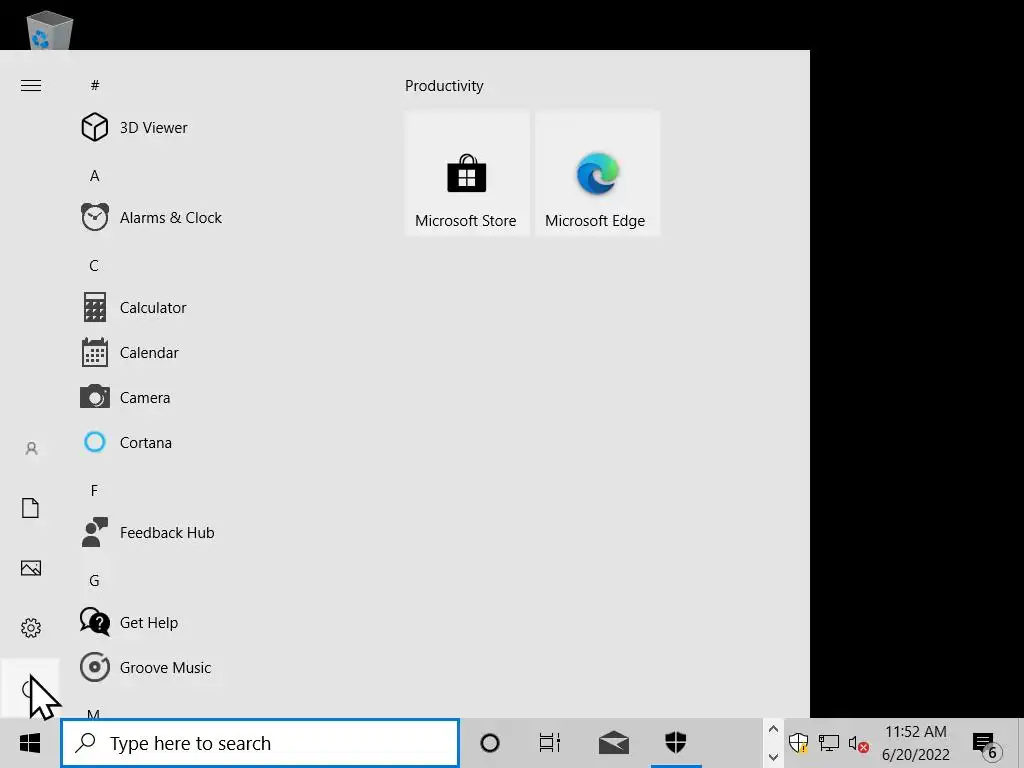1024x768 pixels.
Task: Click the Productivity group title
Action: click(444, 86)
